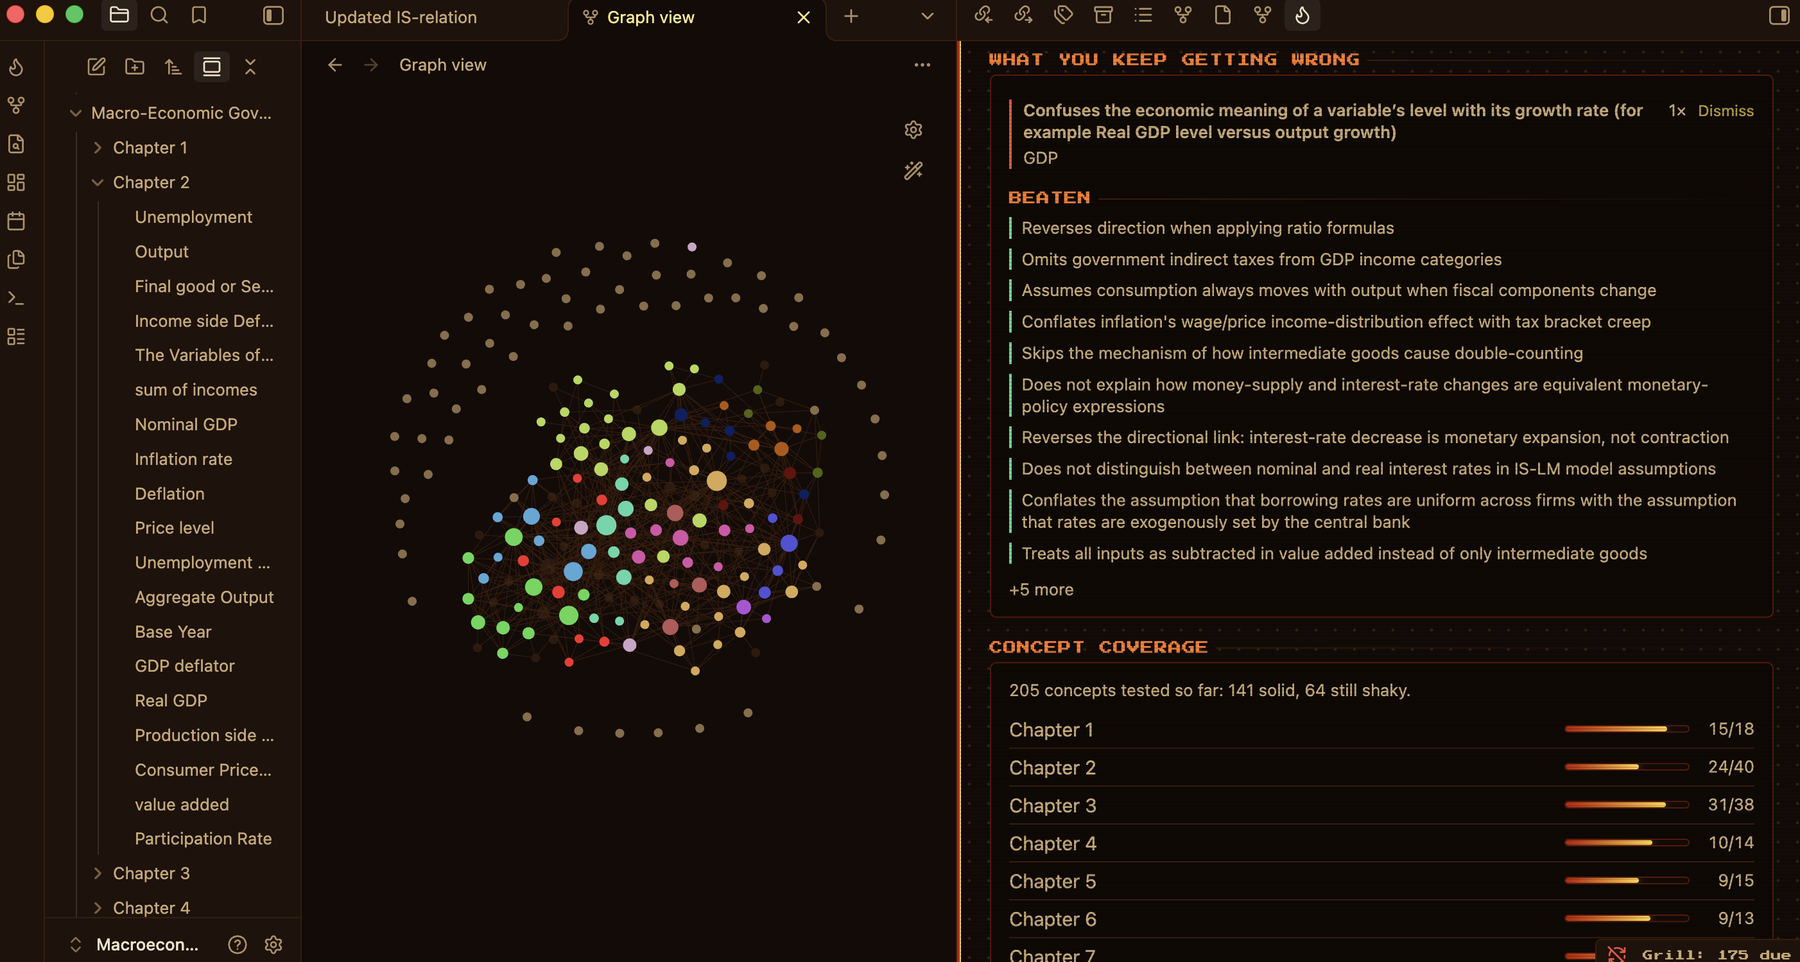1800x962 pixels.
Task: Open the canvas grid icon in the ribbon
Action: click(16, 183)
